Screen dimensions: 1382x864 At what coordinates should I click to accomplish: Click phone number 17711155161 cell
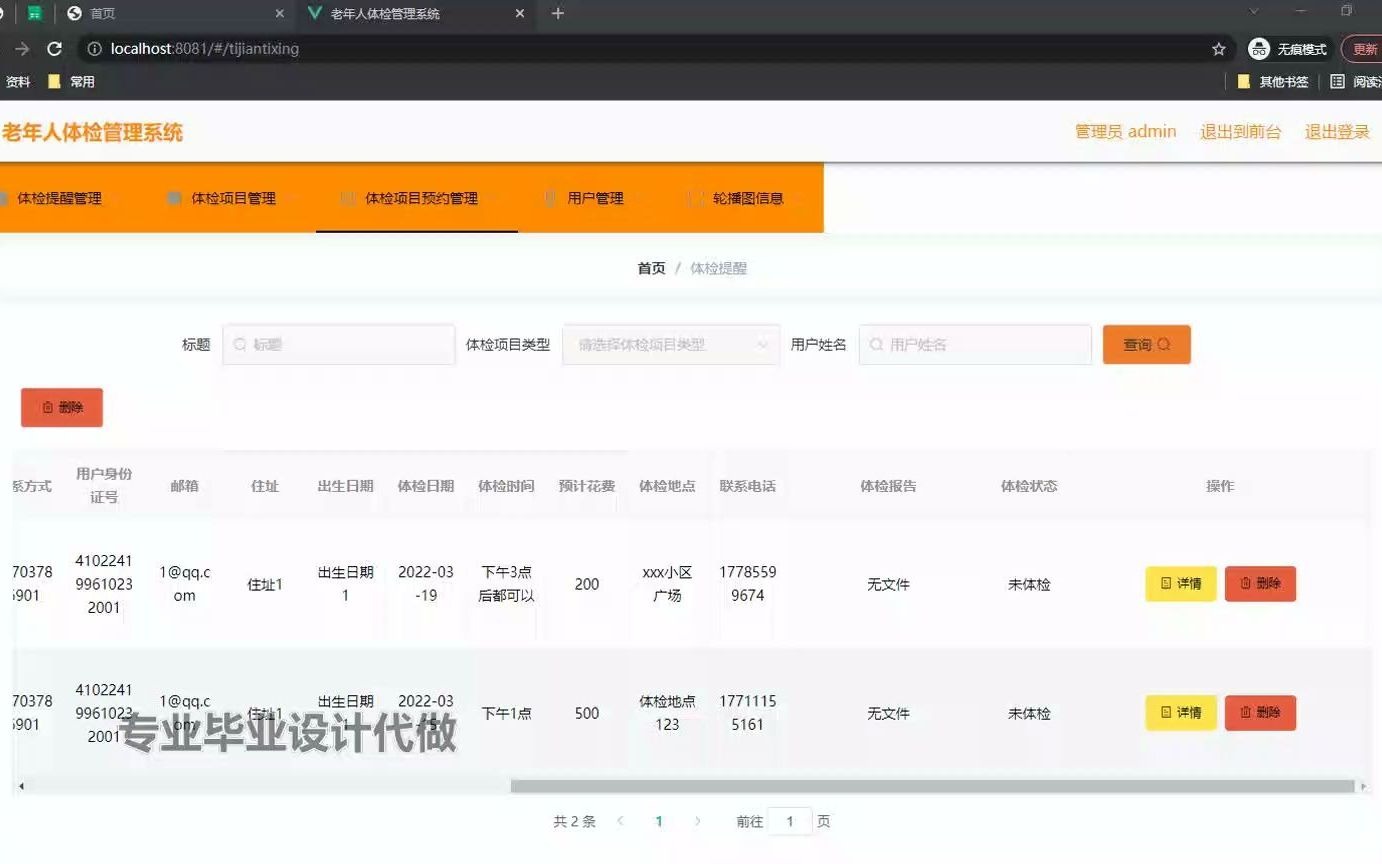point(748,713)
